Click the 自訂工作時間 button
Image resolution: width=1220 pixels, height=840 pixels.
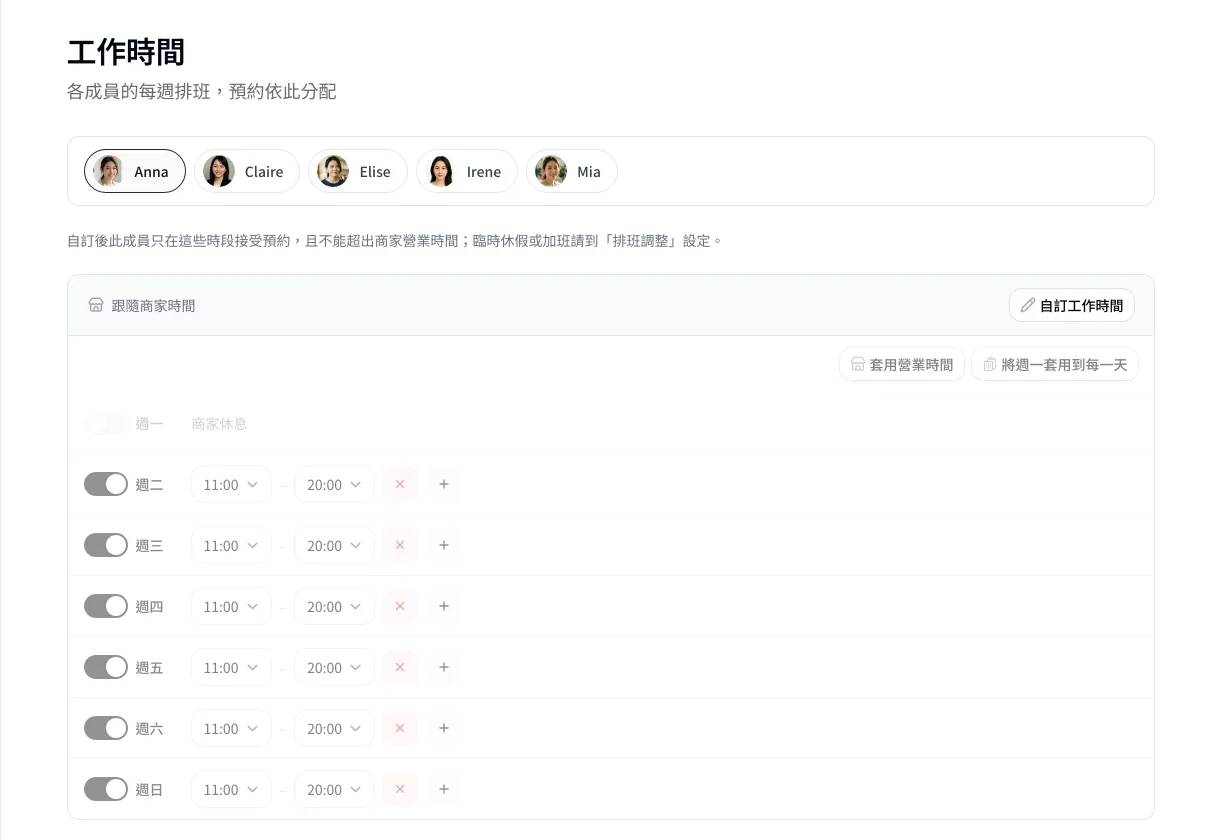tap(1072, 305)
